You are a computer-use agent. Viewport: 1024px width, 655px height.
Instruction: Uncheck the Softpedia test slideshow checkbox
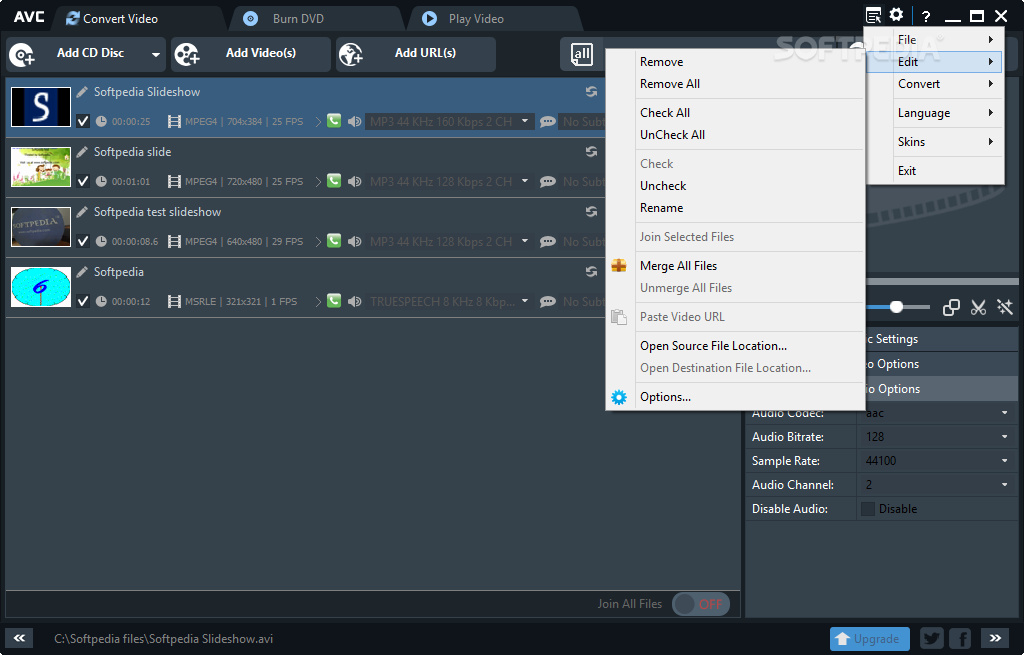point(83,242)
